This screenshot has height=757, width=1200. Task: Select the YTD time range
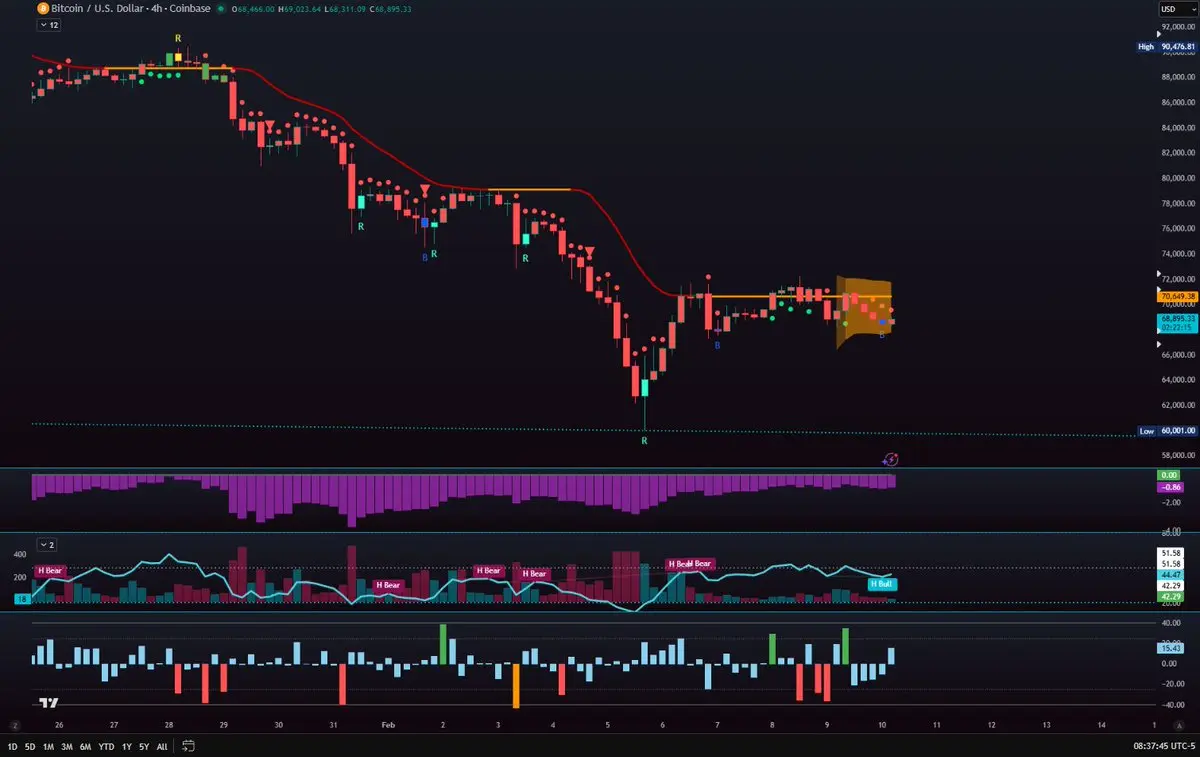point(106,746)
